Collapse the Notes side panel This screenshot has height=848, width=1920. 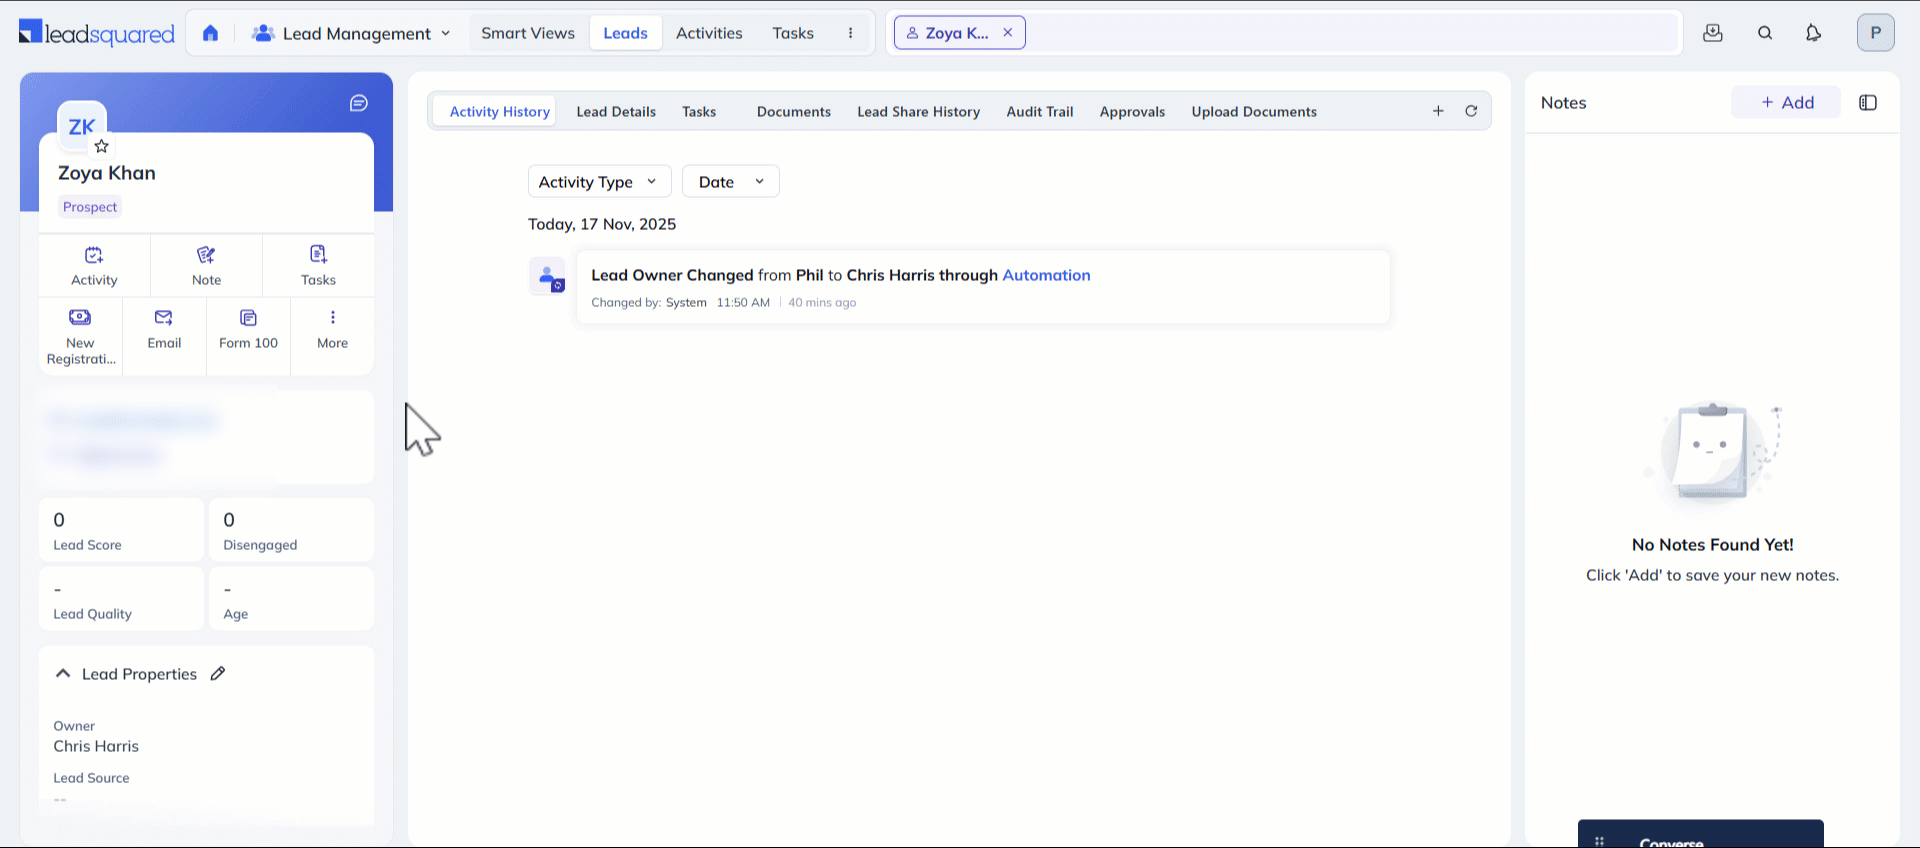click(x=1868, y=102)
